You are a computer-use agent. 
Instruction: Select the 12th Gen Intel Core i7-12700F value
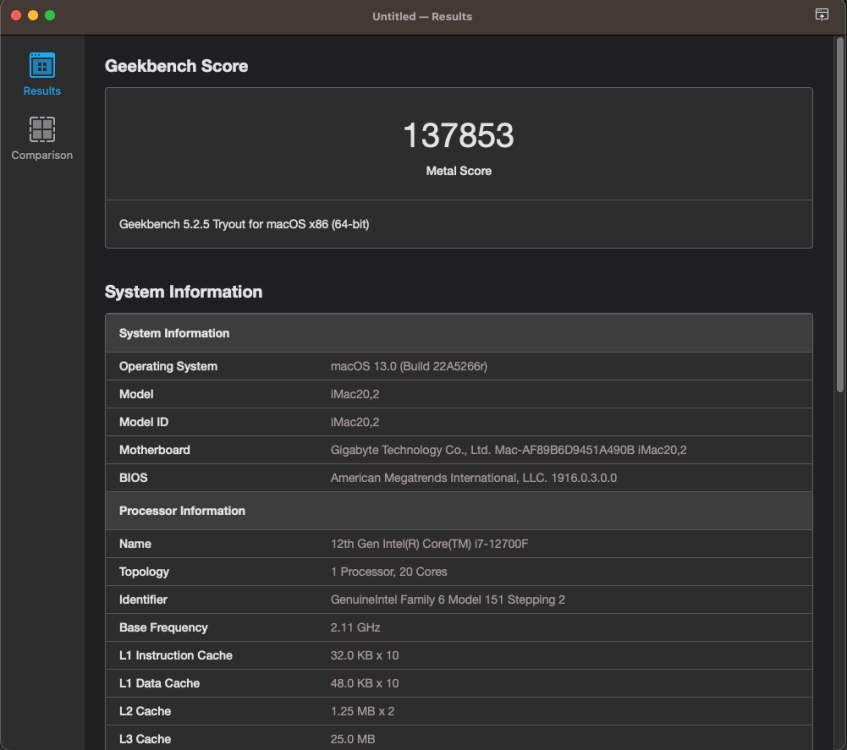[429, 544]
